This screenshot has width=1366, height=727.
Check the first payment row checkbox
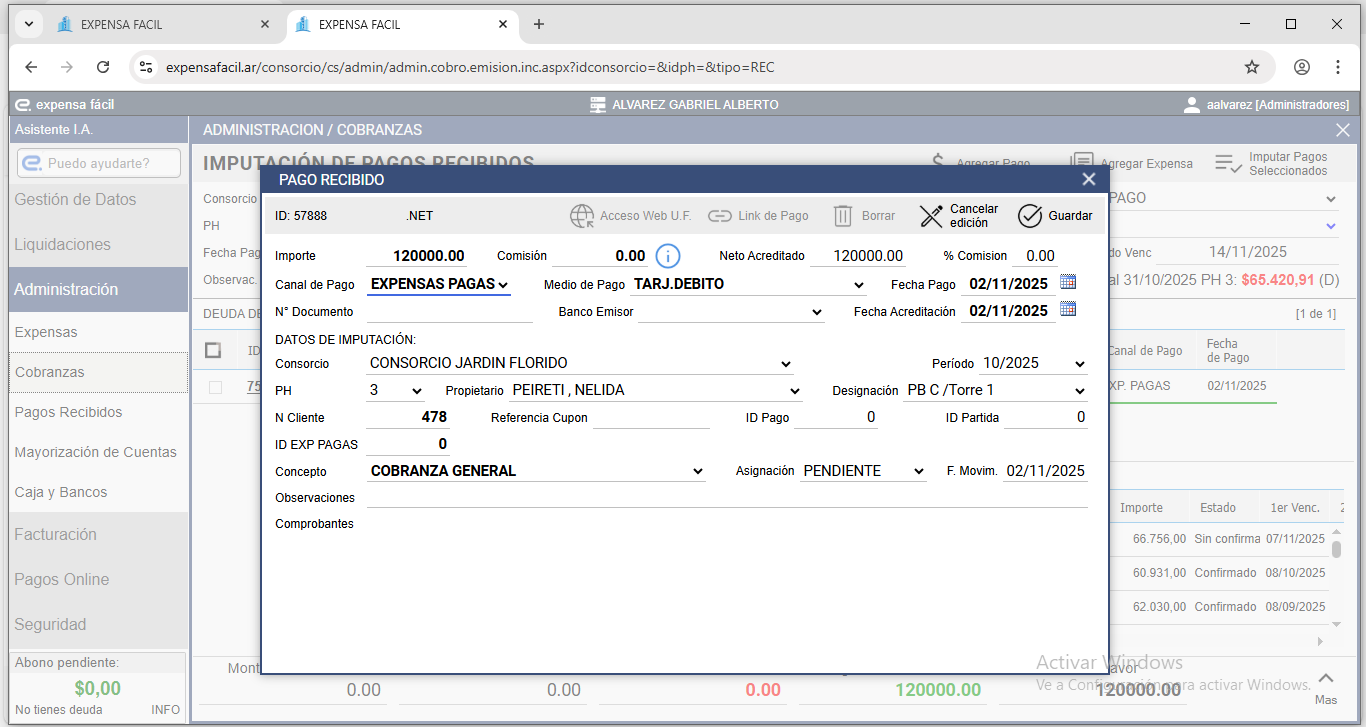(216, 387)
